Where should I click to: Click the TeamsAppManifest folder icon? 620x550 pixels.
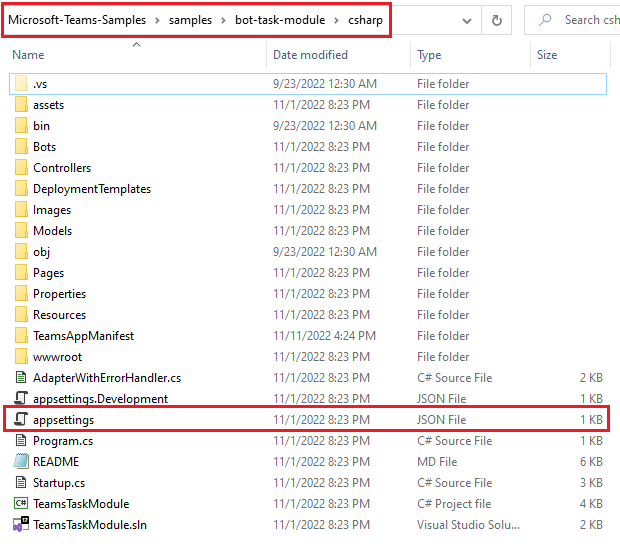click(x=21, y=335)
